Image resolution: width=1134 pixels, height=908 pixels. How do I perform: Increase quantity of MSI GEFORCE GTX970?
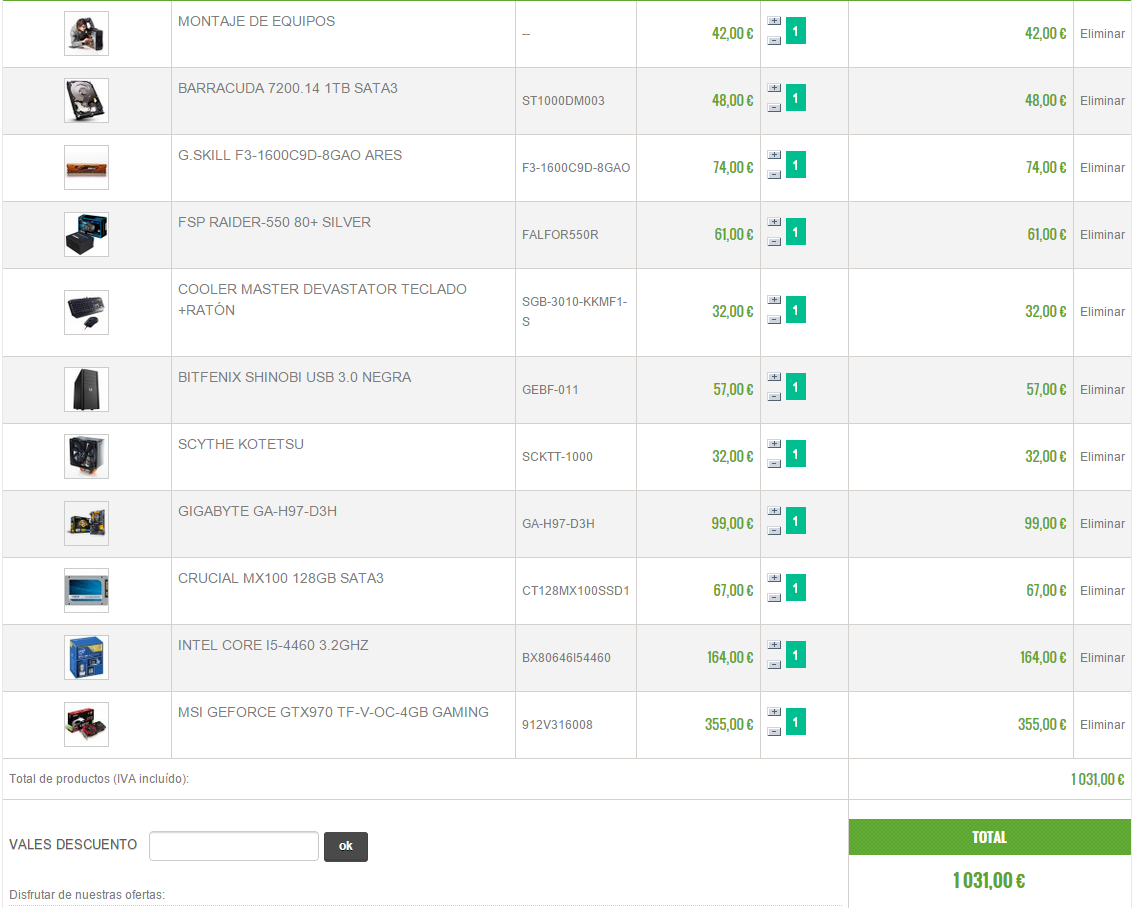[x=774, y=712]
